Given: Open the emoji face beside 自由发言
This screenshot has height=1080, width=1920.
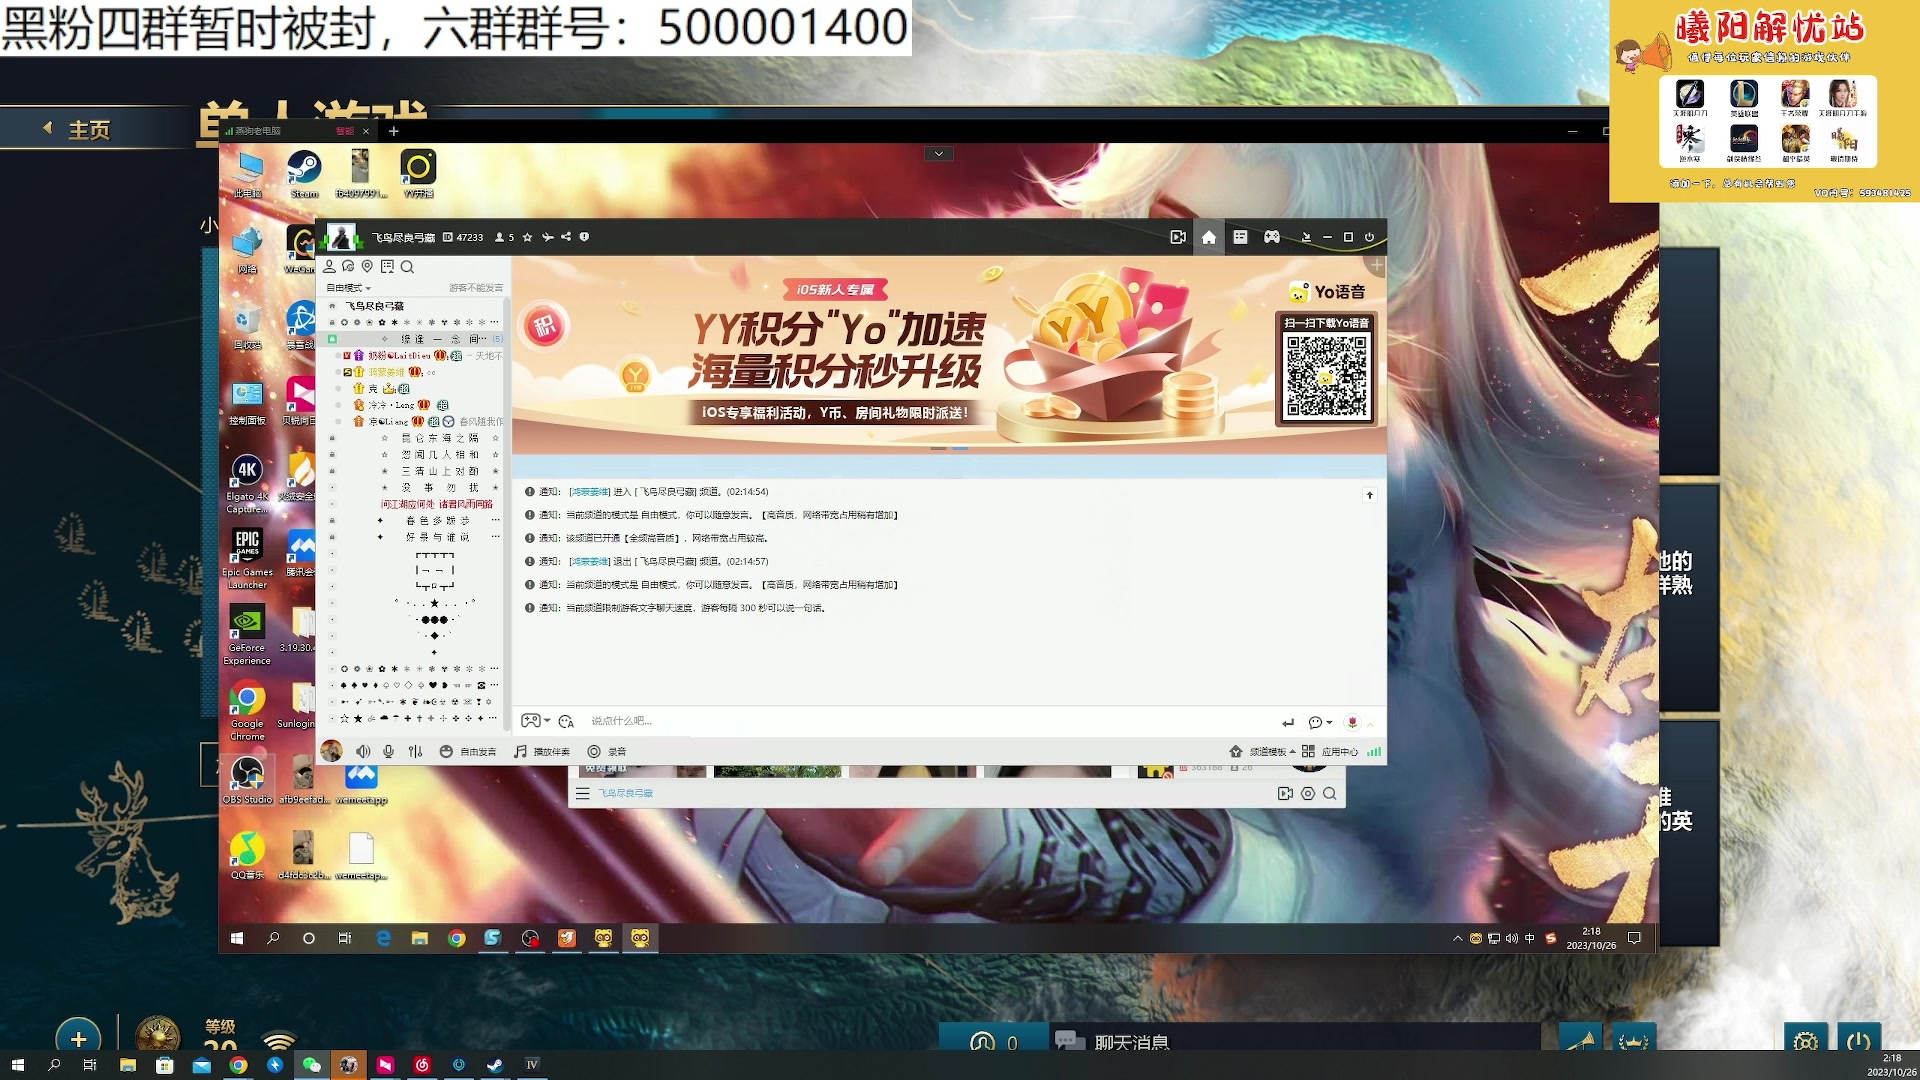Looking at the screenshot, I should [447, 751].
